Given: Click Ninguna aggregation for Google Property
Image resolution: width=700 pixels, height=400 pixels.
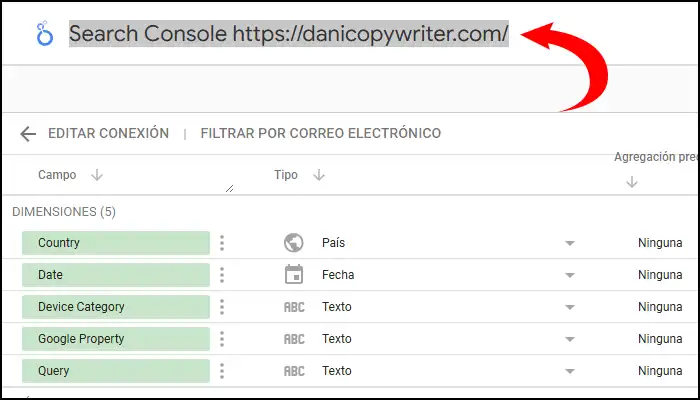Looking at the screenshot, I should coord(660,339).
